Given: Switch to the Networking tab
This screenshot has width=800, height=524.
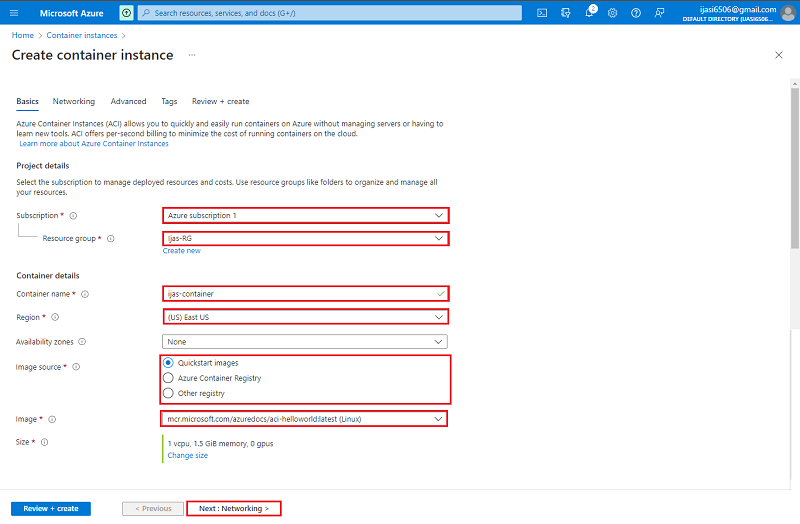Looking at the screenshot, I should tap(73, 102).
